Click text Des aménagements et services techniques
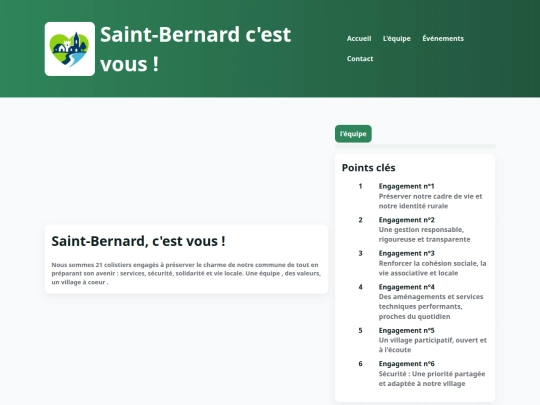The height and width of the screenshot is (405, 540). [431, 307]
